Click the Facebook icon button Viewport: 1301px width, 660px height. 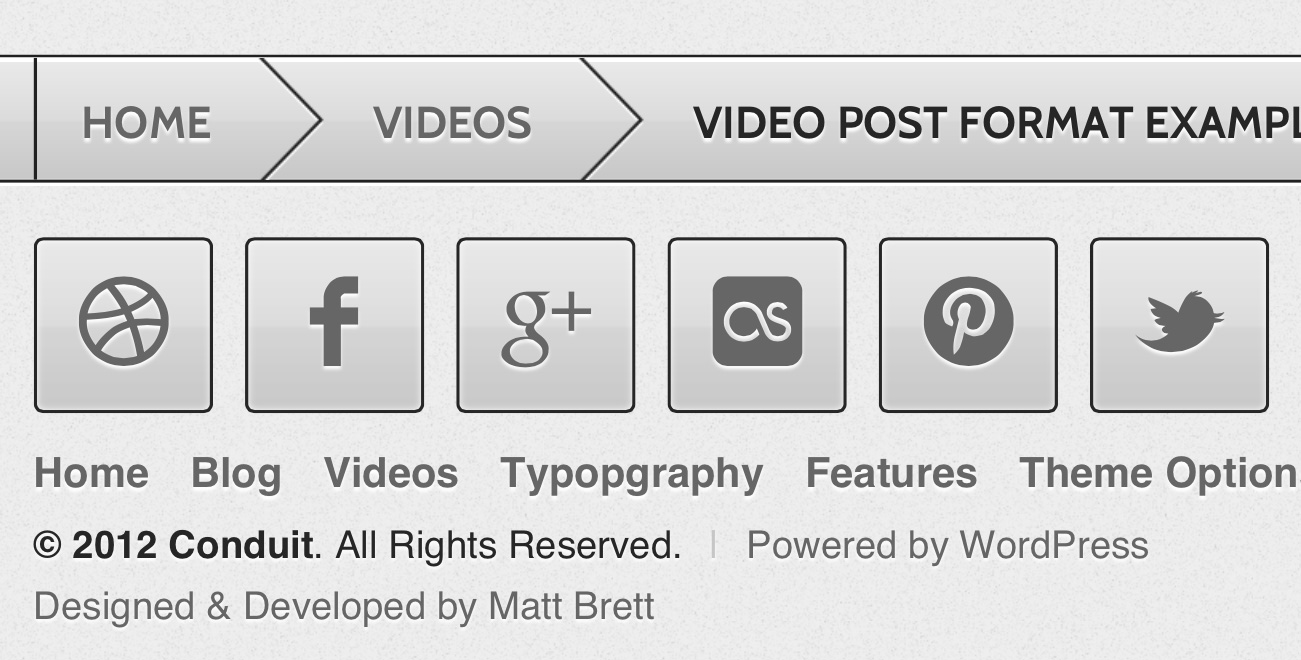pos(334,325)
